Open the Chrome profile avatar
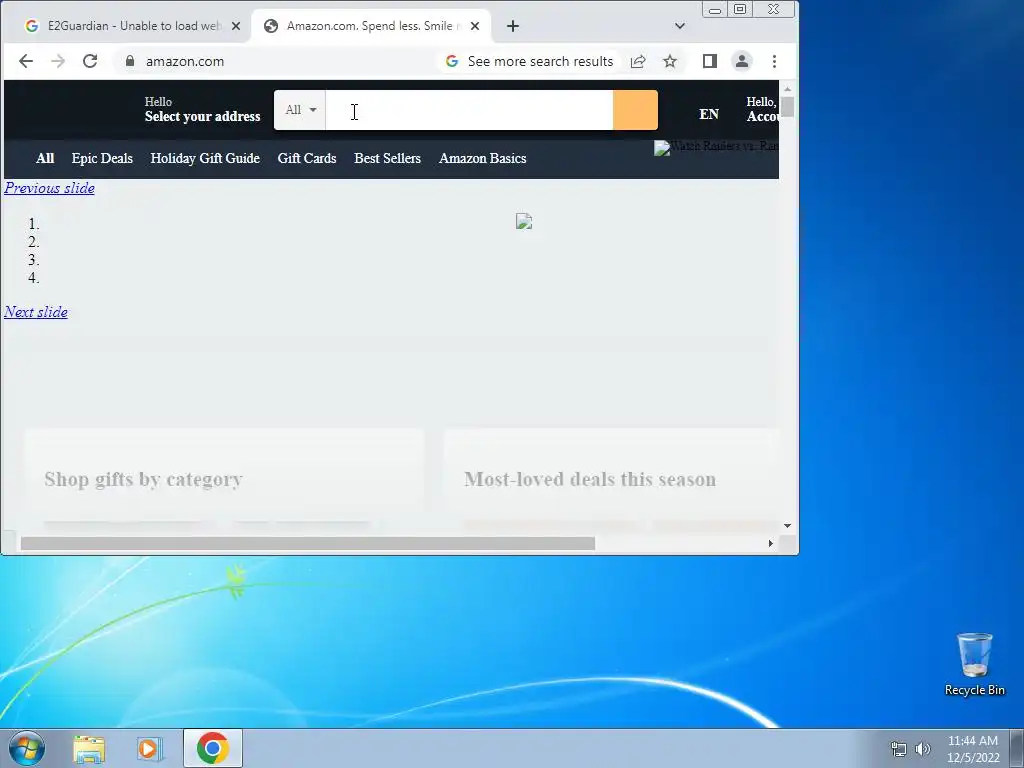 tap(742, 61)
